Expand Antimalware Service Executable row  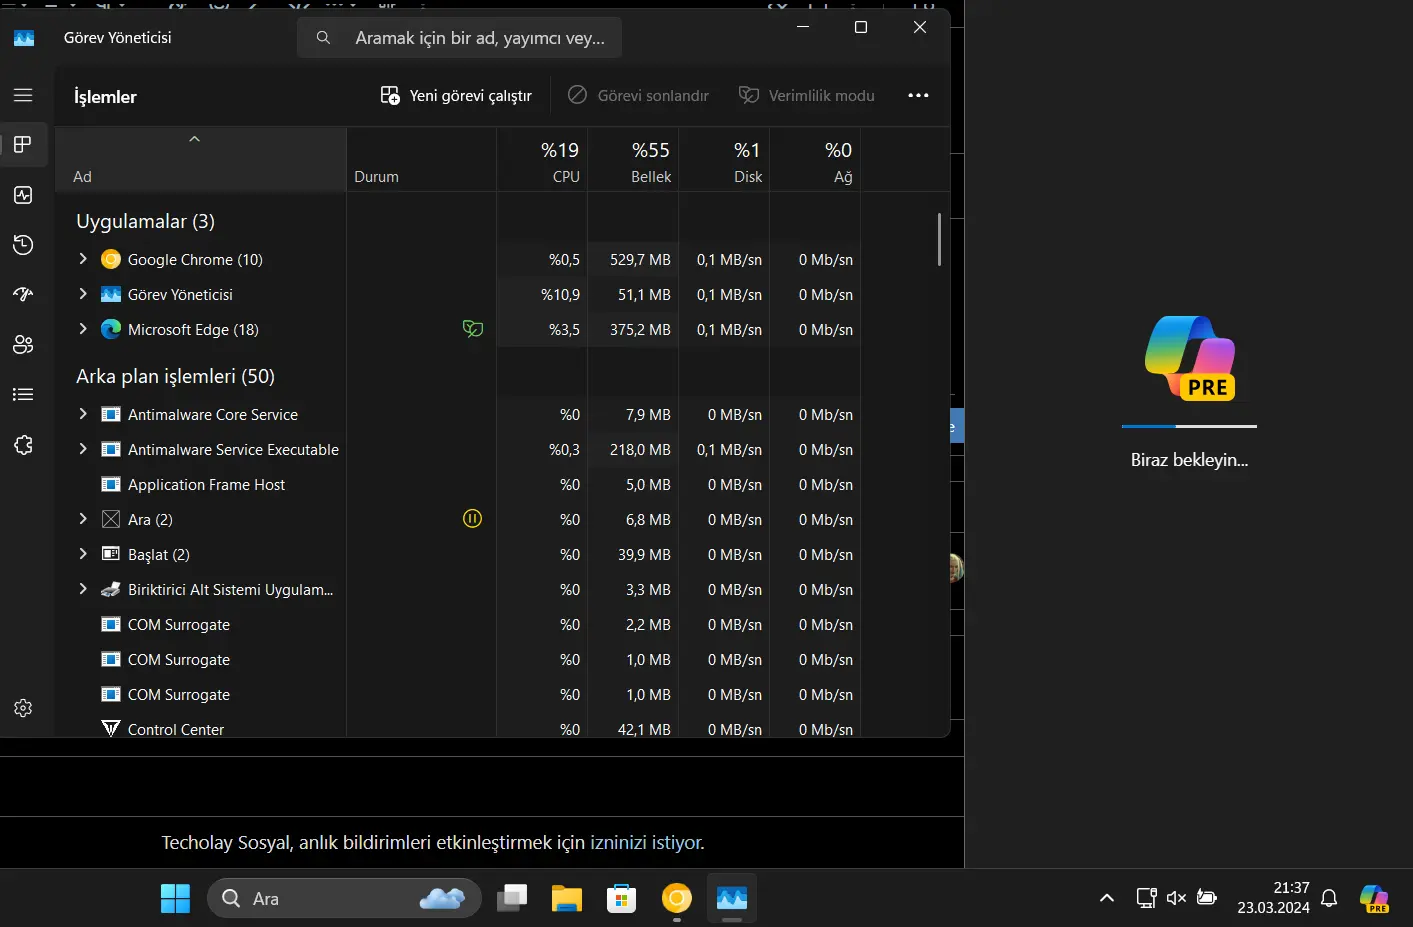pos(83,449)
